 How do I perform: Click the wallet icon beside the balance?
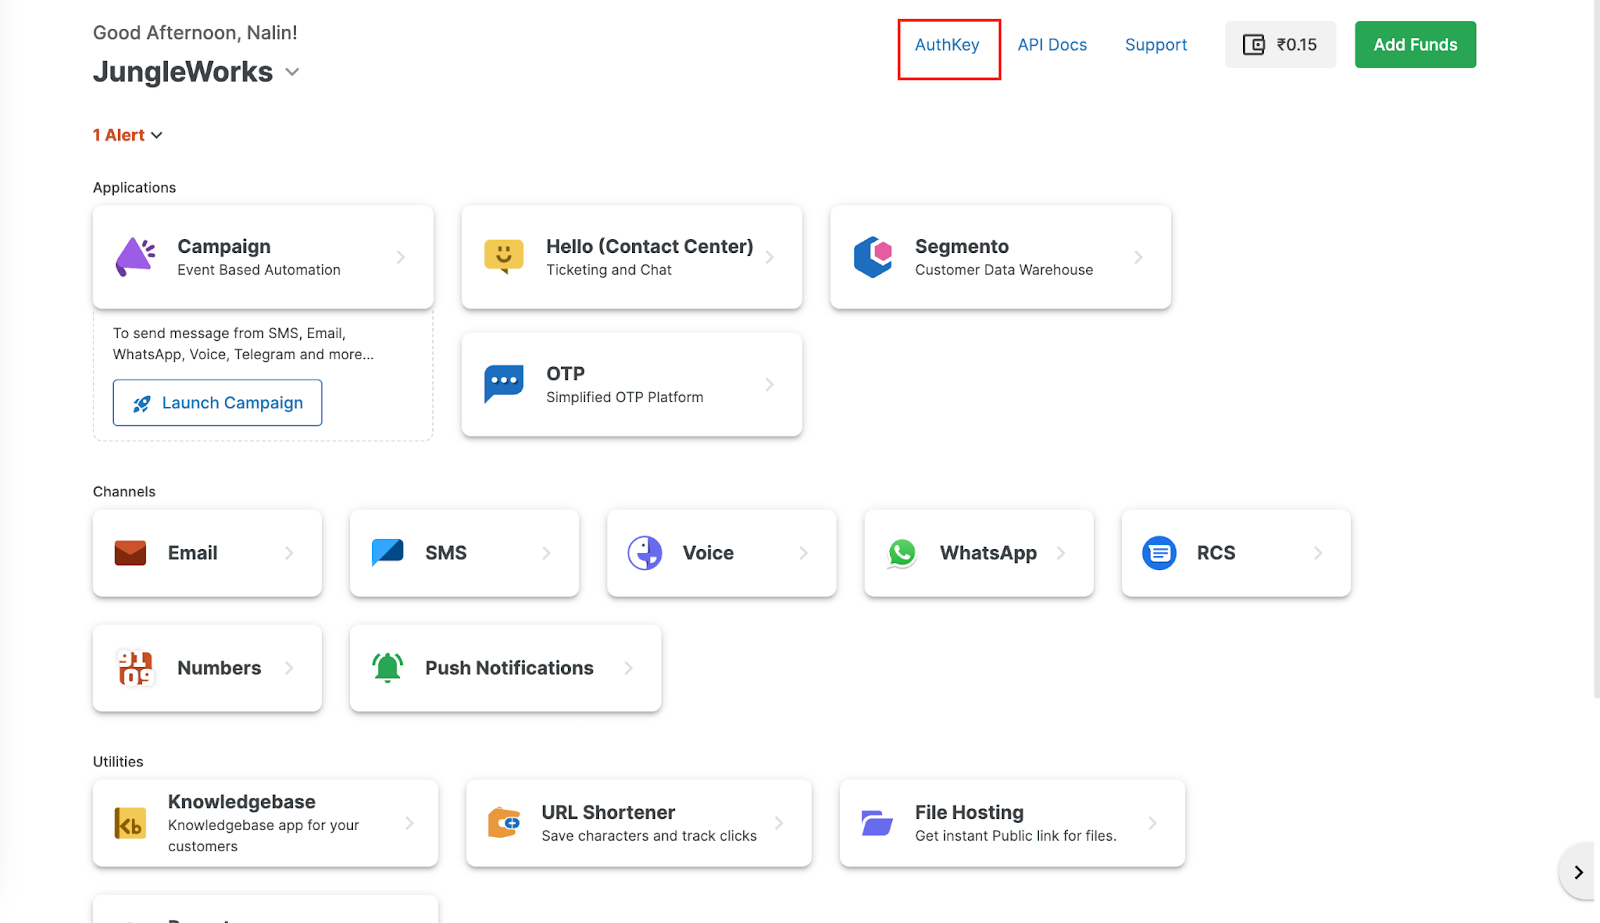tap(1254, 45)
